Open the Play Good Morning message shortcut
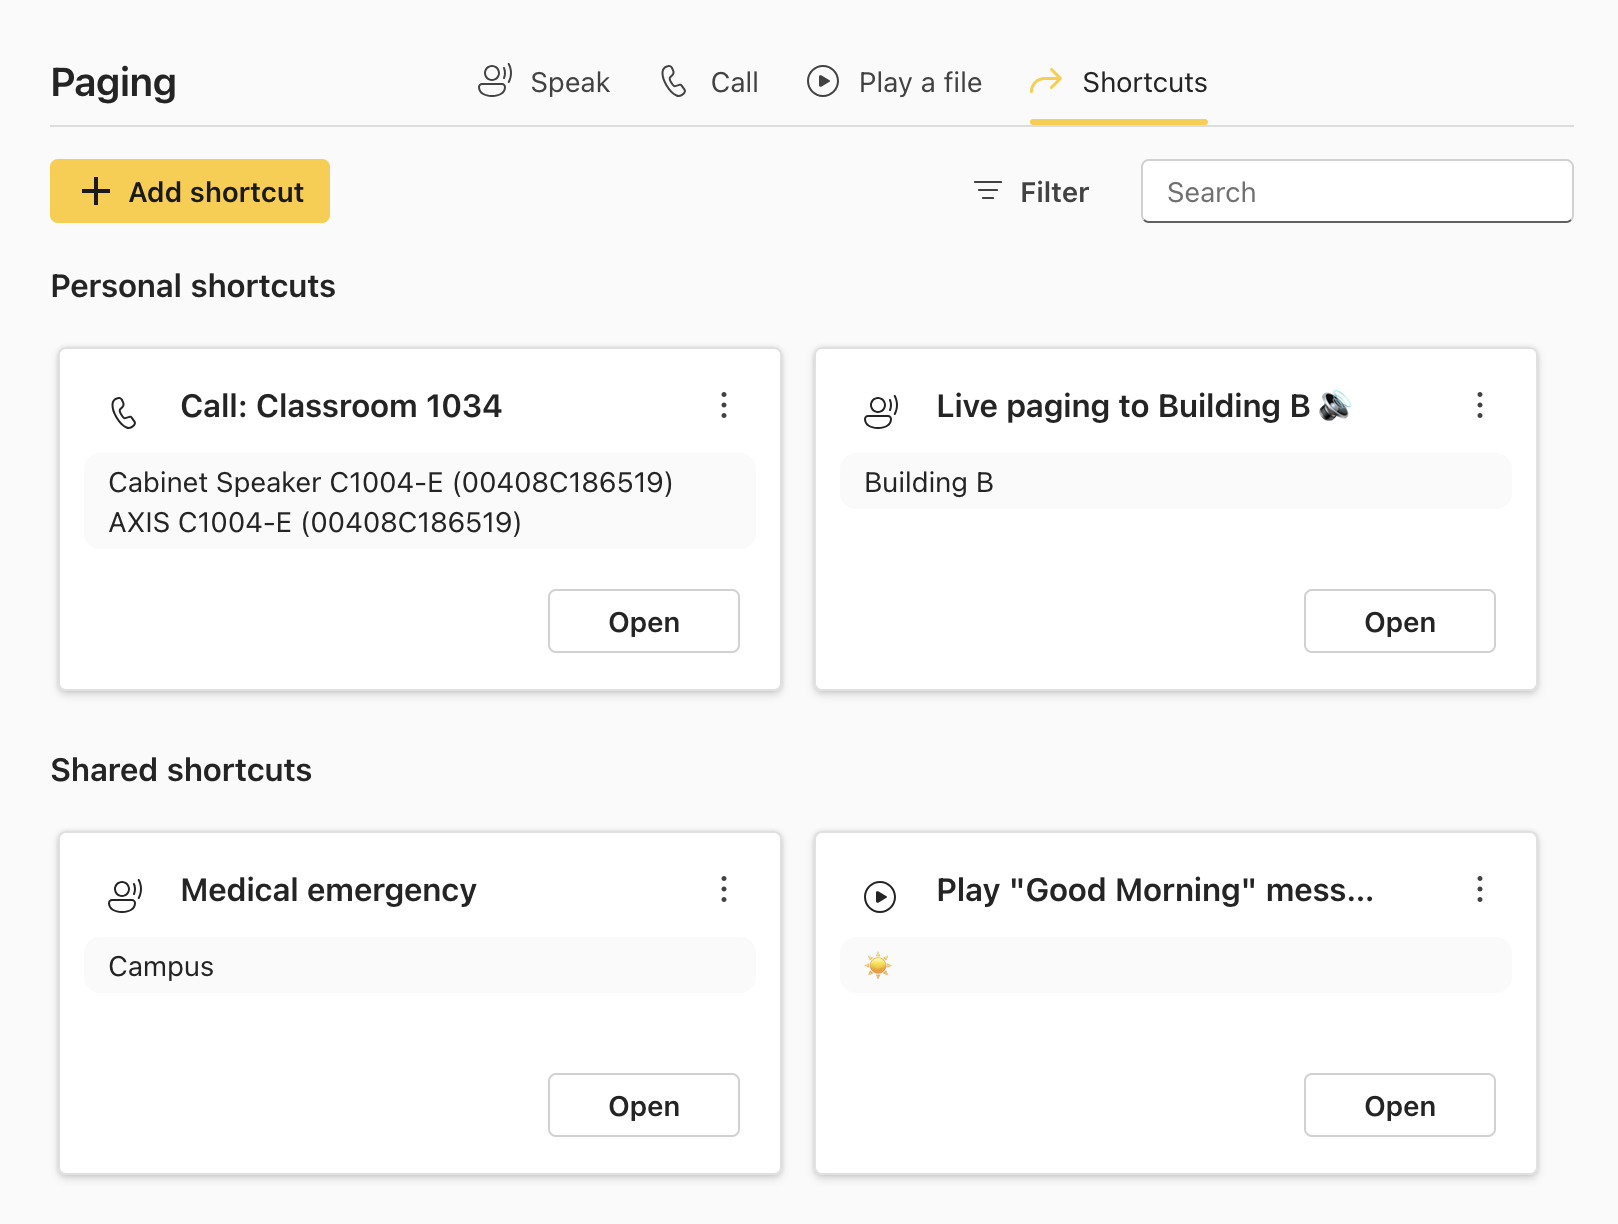The image size is (1618, 1224). coord(1400,1105)
